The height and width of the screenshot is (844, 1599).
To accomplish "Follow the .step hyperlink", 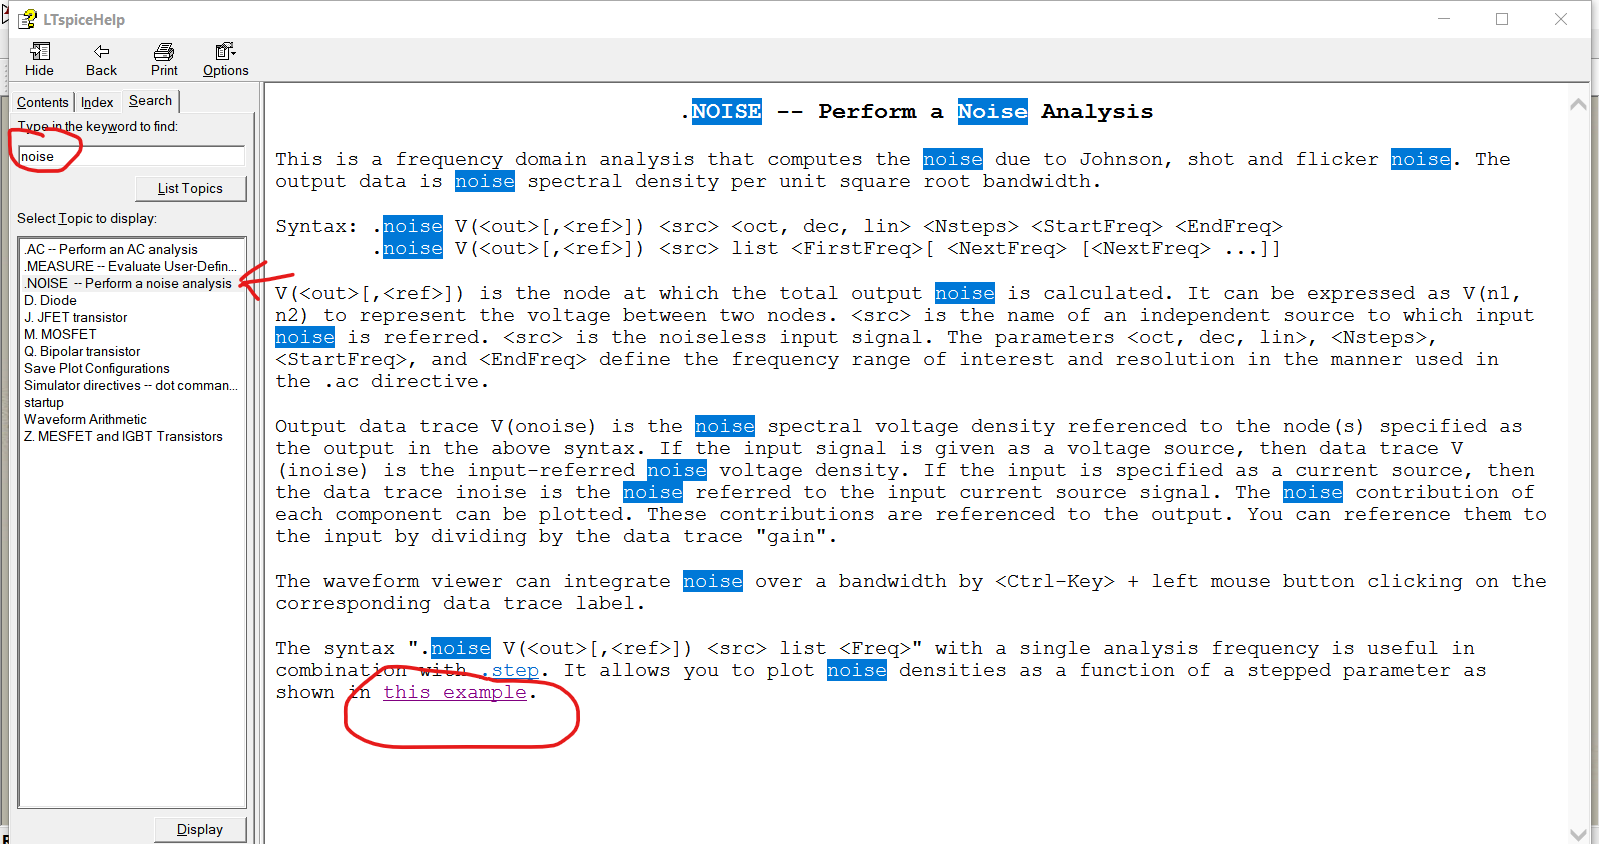I will click(511, 670).
